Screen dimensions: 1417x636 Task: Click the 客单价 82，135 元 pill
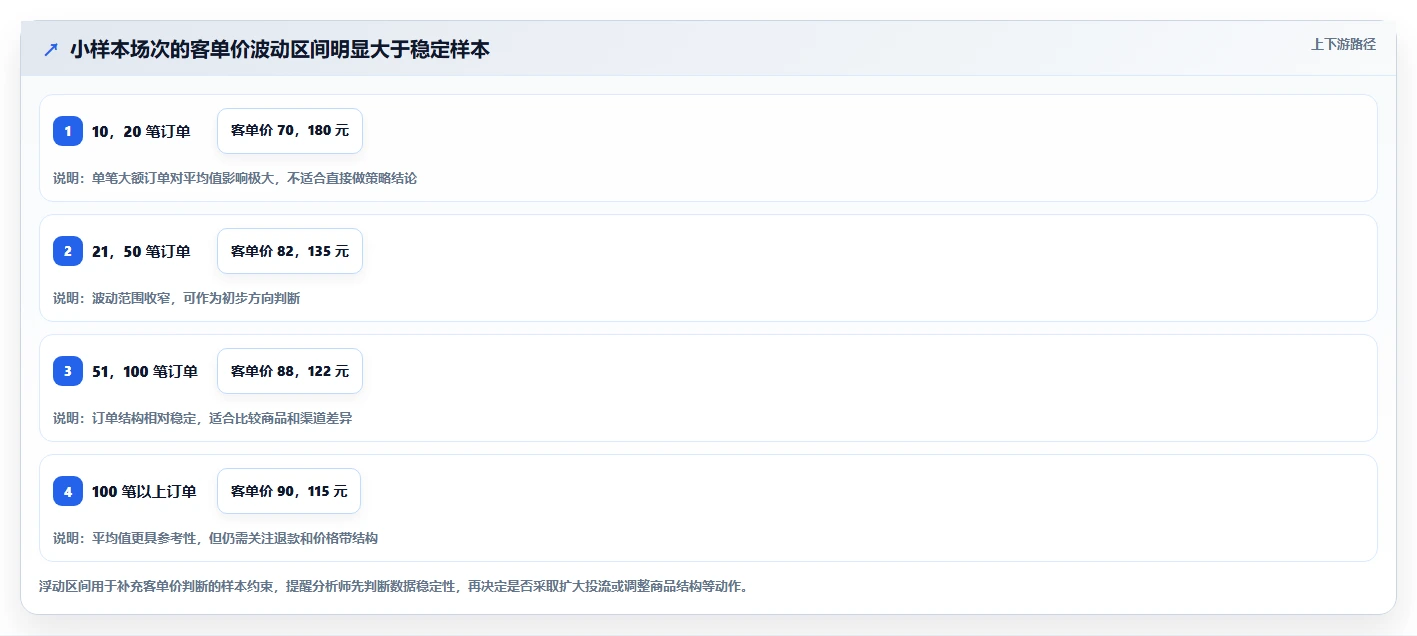point(290,251)
